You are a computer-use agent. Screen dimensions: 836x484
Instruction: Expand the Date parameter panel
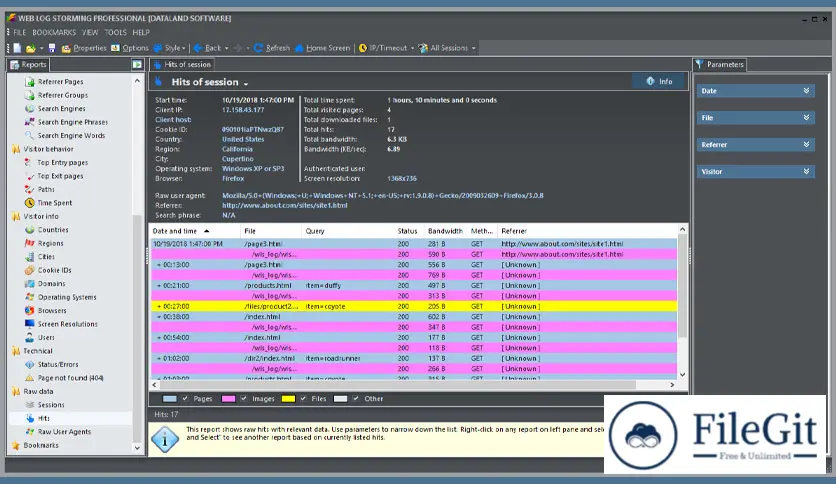[x=755, y=91]
